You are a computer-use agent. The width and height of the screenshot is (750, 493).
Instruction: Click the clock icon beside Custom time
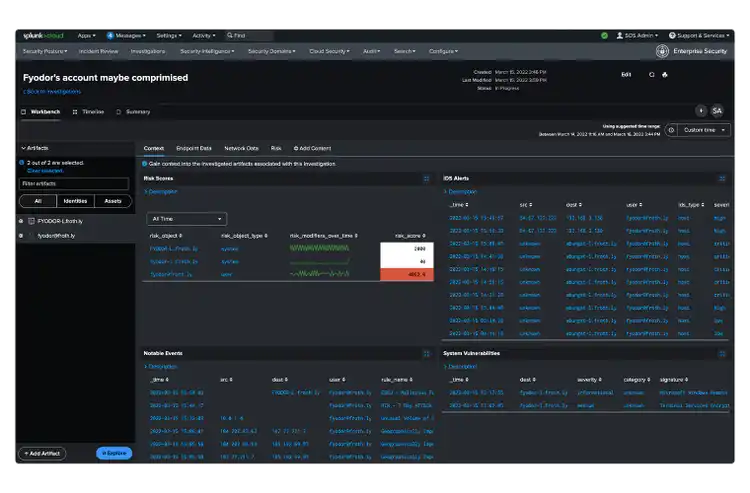point(672,130)
